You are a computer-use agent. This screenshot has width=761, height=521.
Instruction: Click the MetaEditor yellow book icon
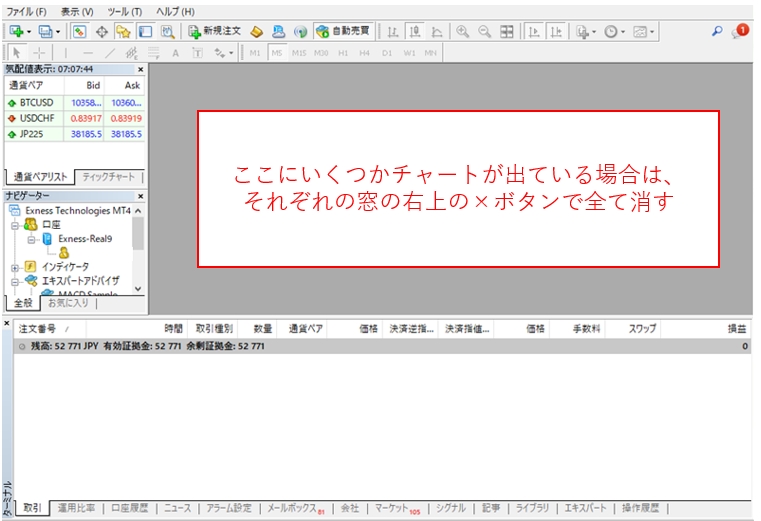pos(257,32)
